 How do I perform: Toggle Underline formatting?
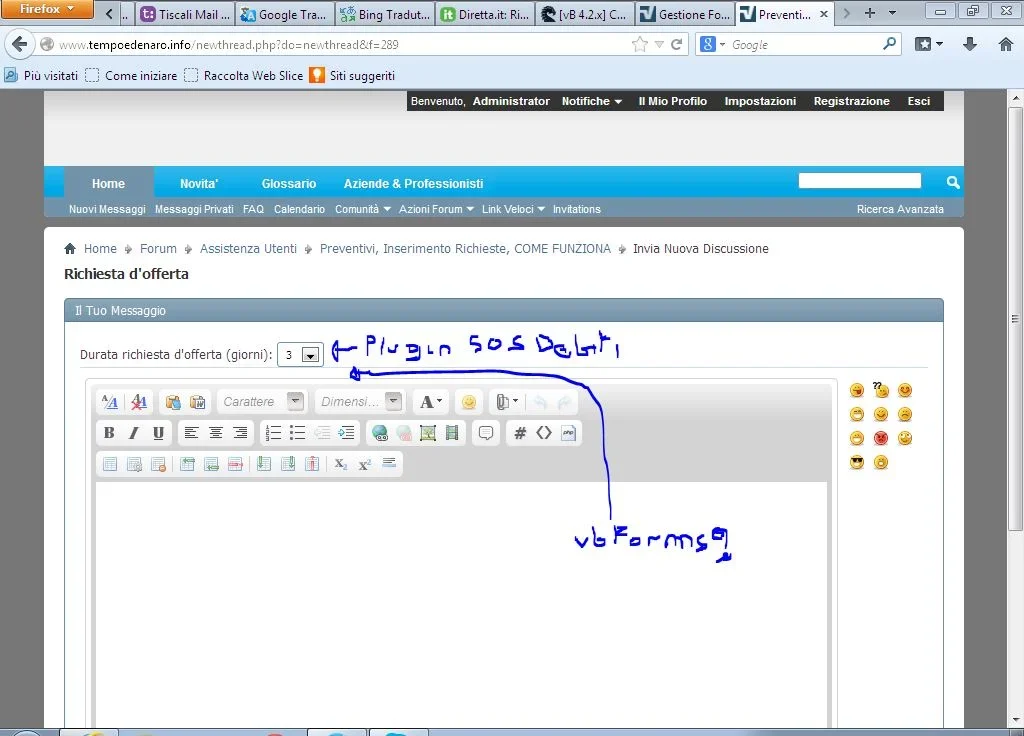[x=158, y=432]
